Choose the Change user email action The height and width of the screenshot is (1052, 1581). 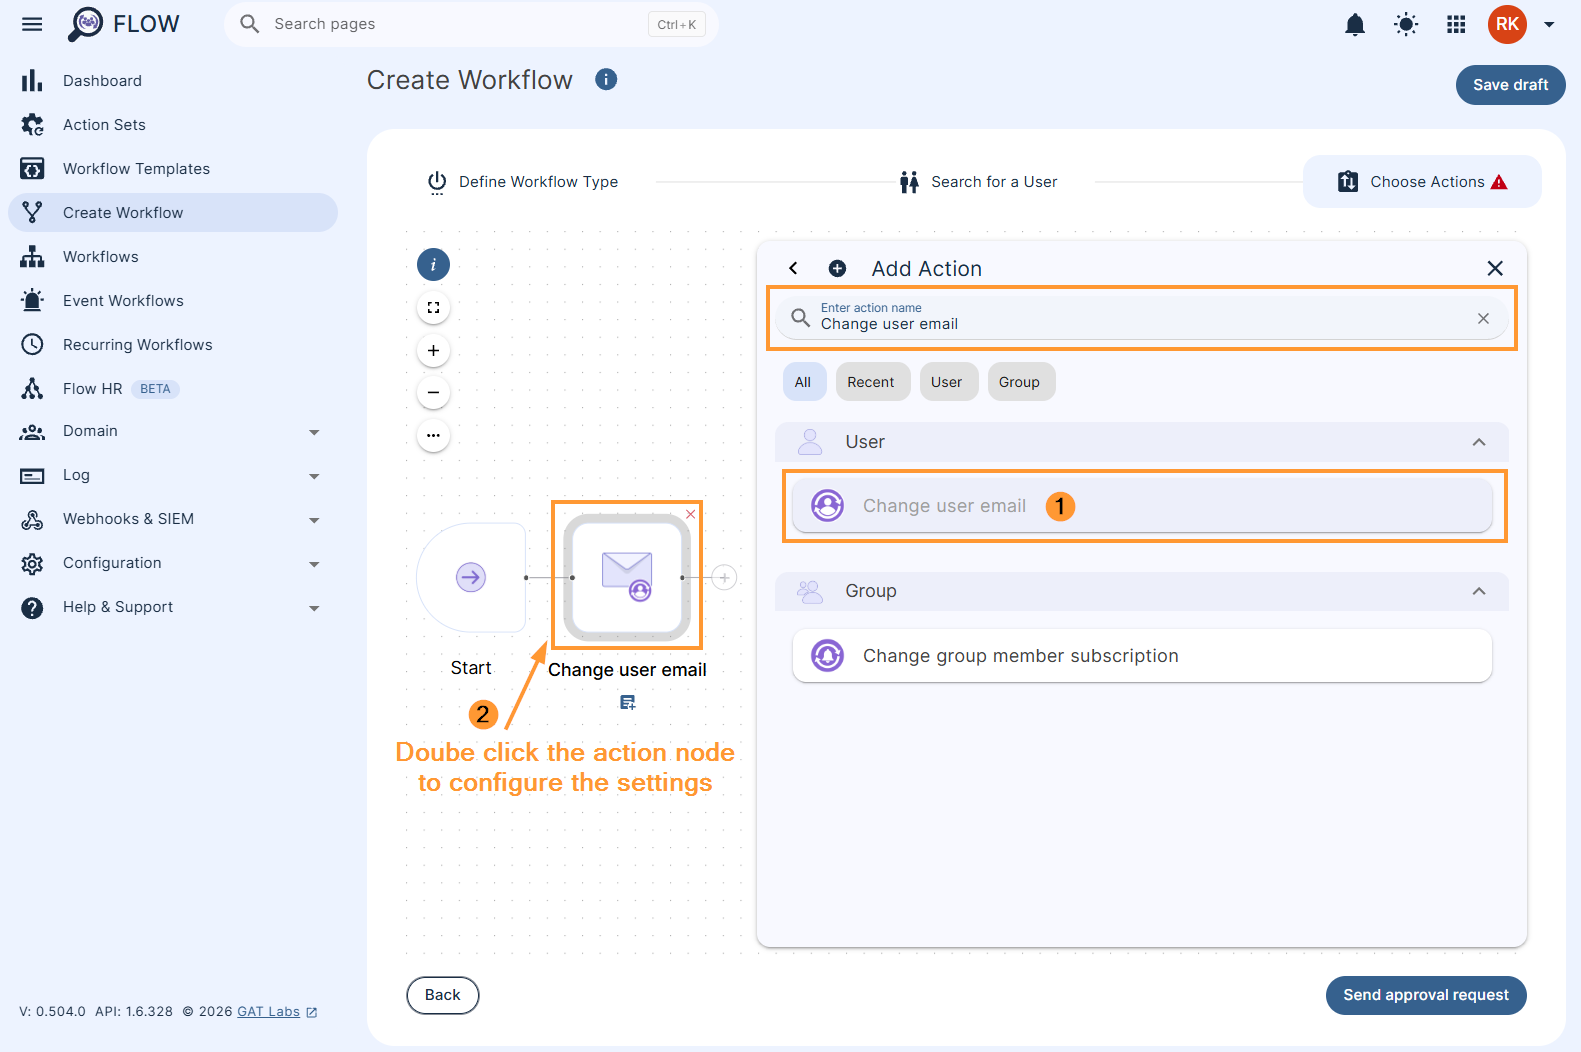click(1141, 506)
